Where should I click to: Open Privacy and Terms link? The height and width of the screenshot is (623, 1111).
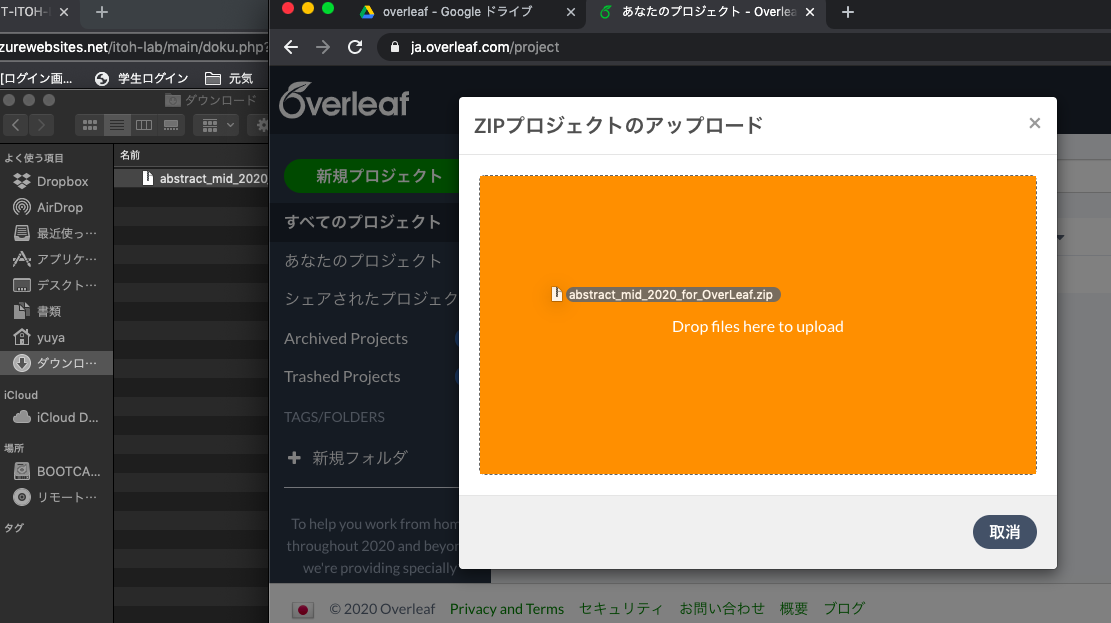(507, 609)
